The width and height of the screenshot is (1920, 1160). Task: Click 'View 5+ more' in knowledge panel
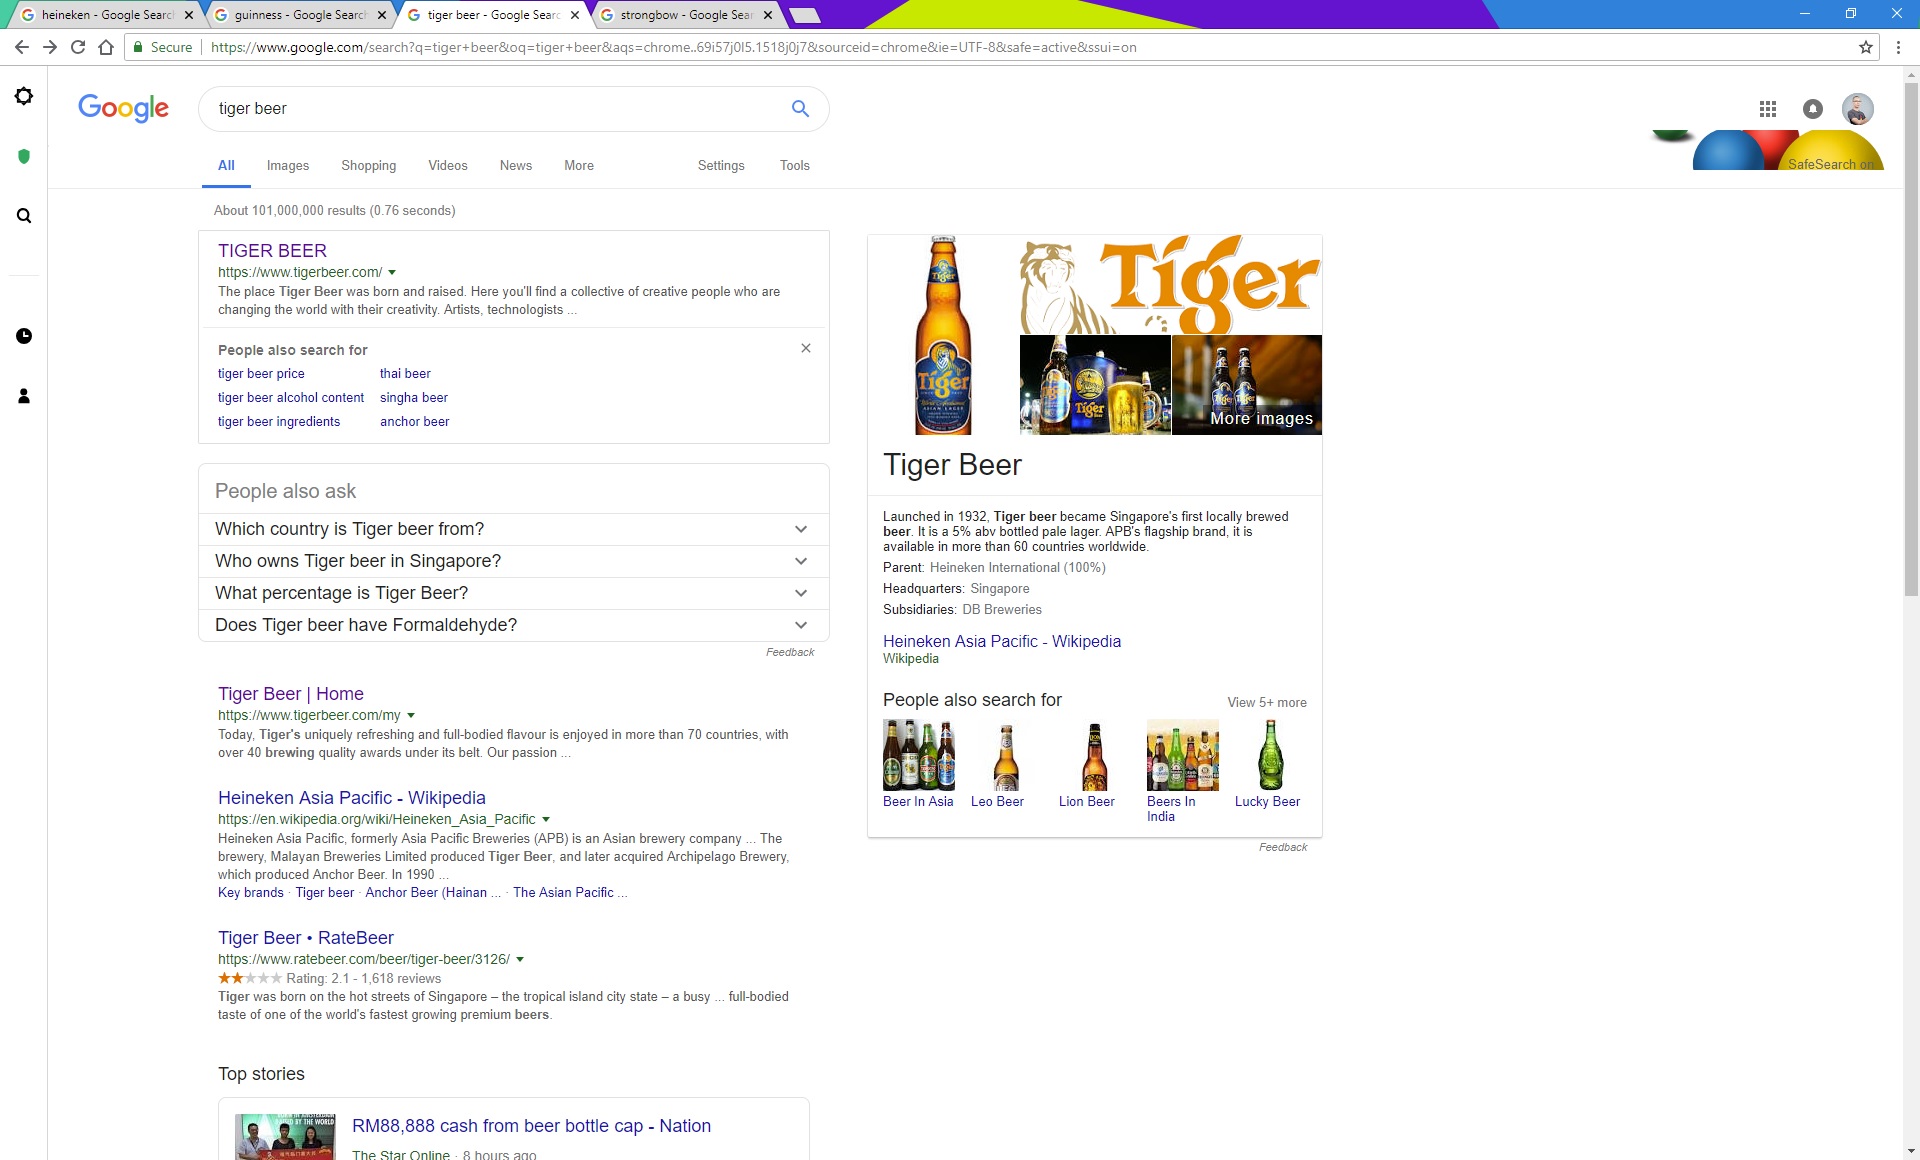(1267, 703)
